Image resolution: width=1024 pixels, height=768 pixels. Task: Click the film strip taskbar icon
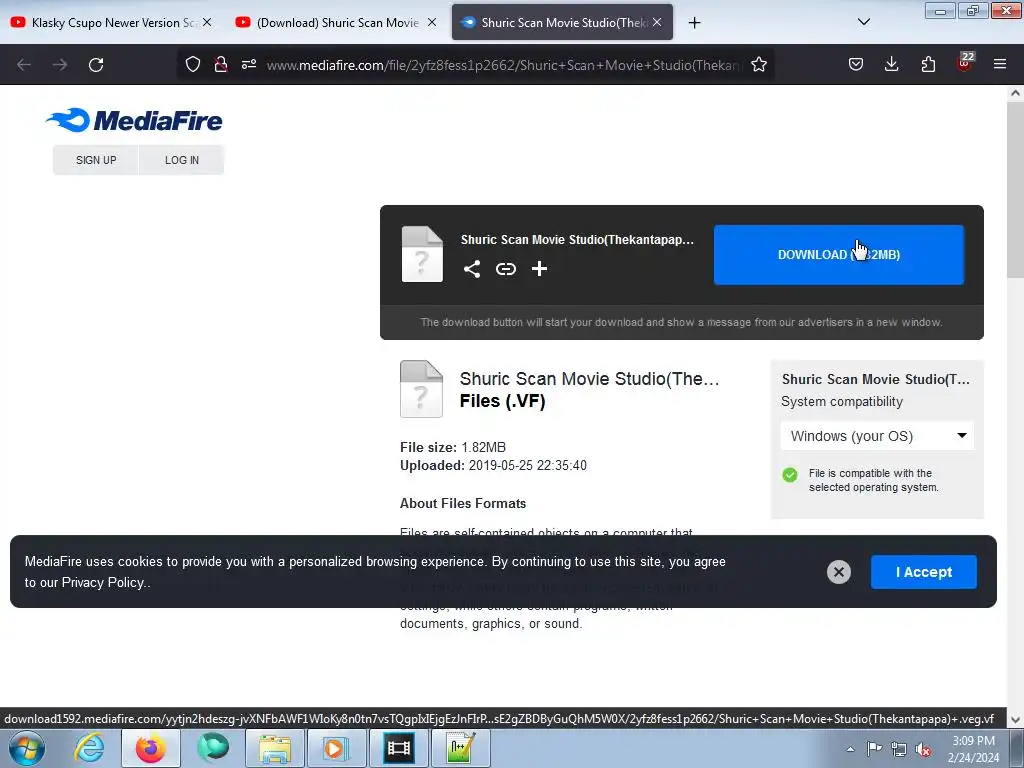(x=398, y=748)
